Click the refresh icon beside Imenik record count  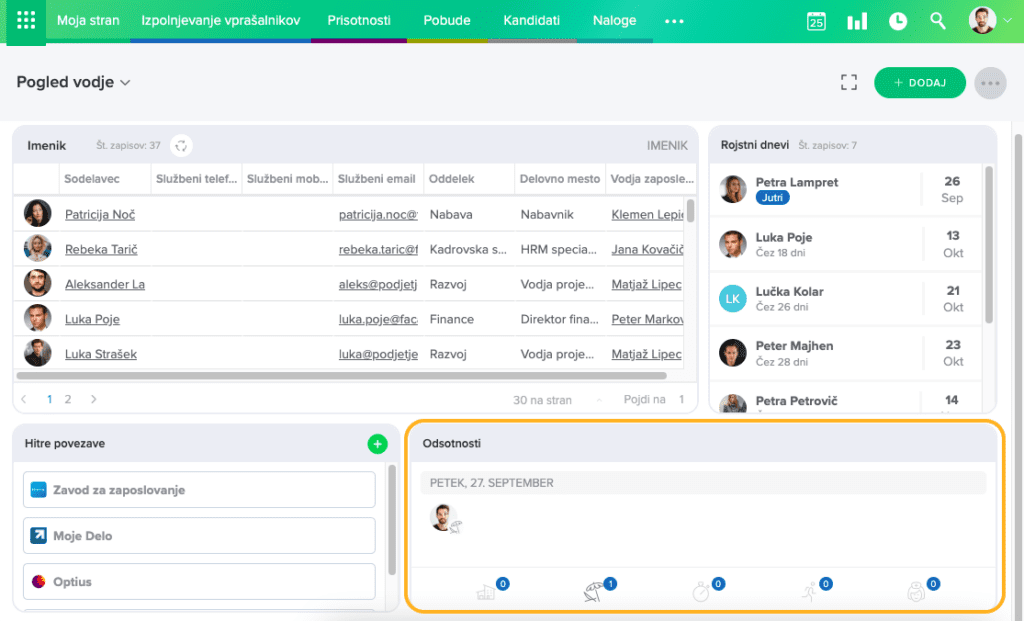point(181,146)
